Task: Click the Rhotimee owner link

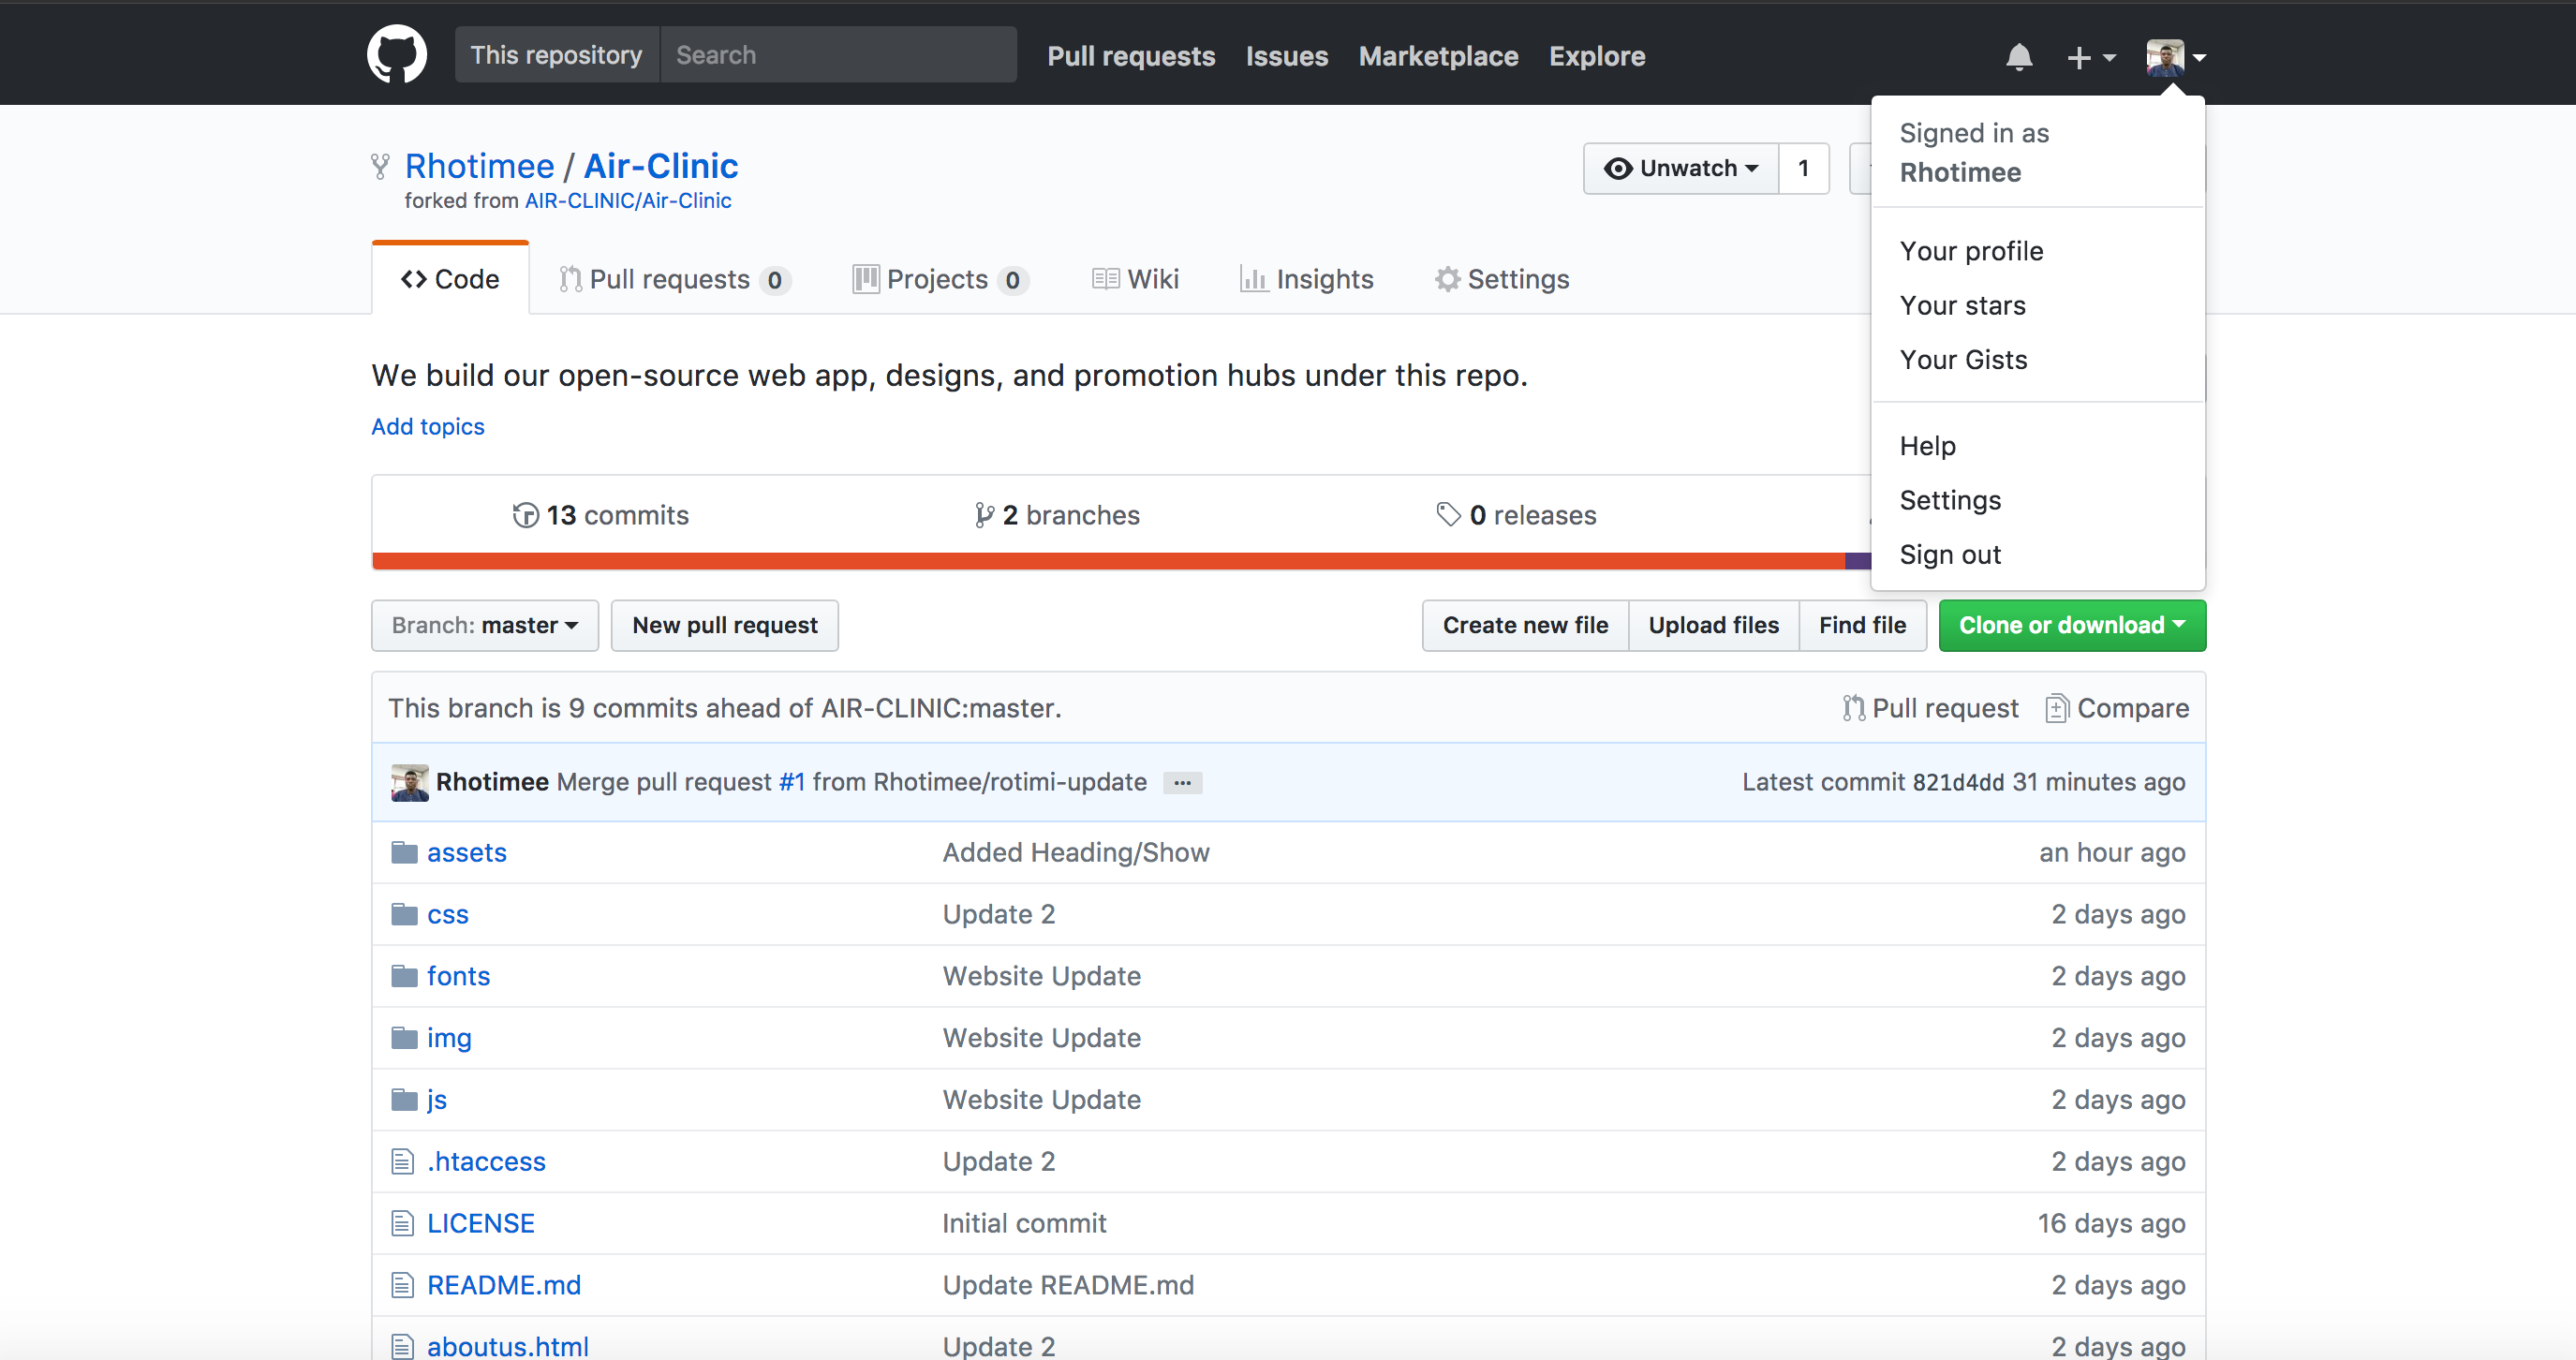Action: (479, 165)
